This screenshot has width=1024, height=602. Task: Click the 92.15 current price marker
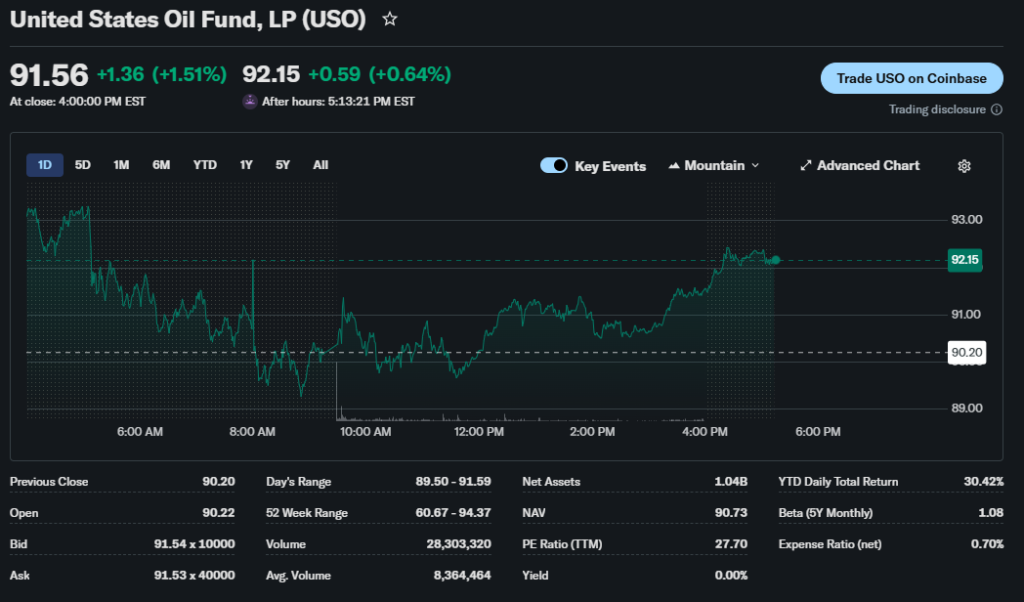[x=964, y=260]
